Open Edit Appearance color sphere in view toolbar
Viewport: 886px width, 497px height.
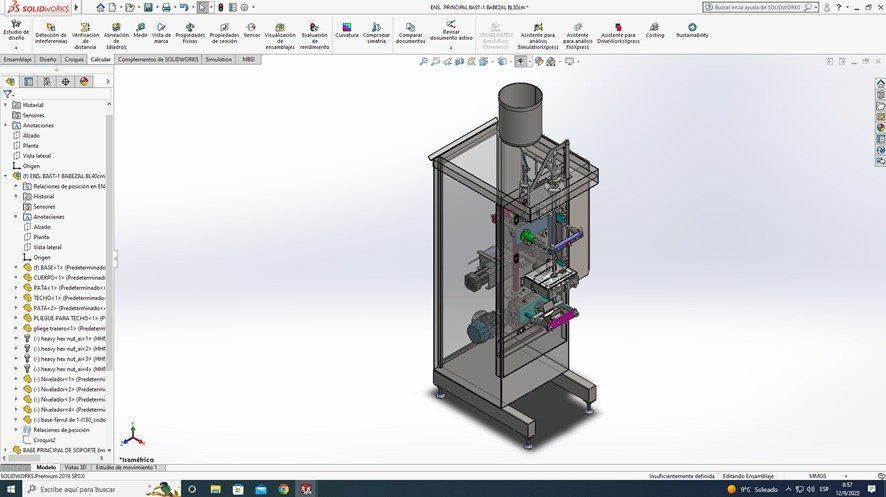click(538, 61)
